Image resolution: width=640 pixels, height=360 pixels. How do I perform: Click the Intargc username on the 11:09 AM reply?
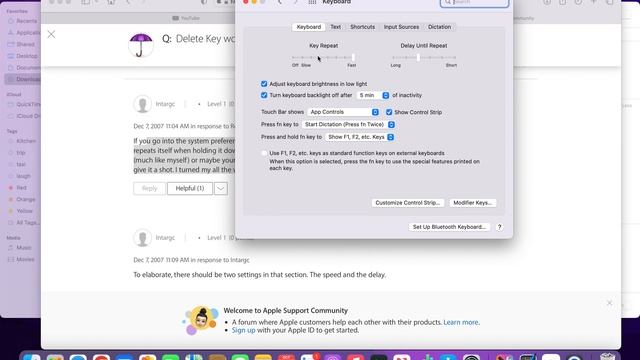[165, 238]
